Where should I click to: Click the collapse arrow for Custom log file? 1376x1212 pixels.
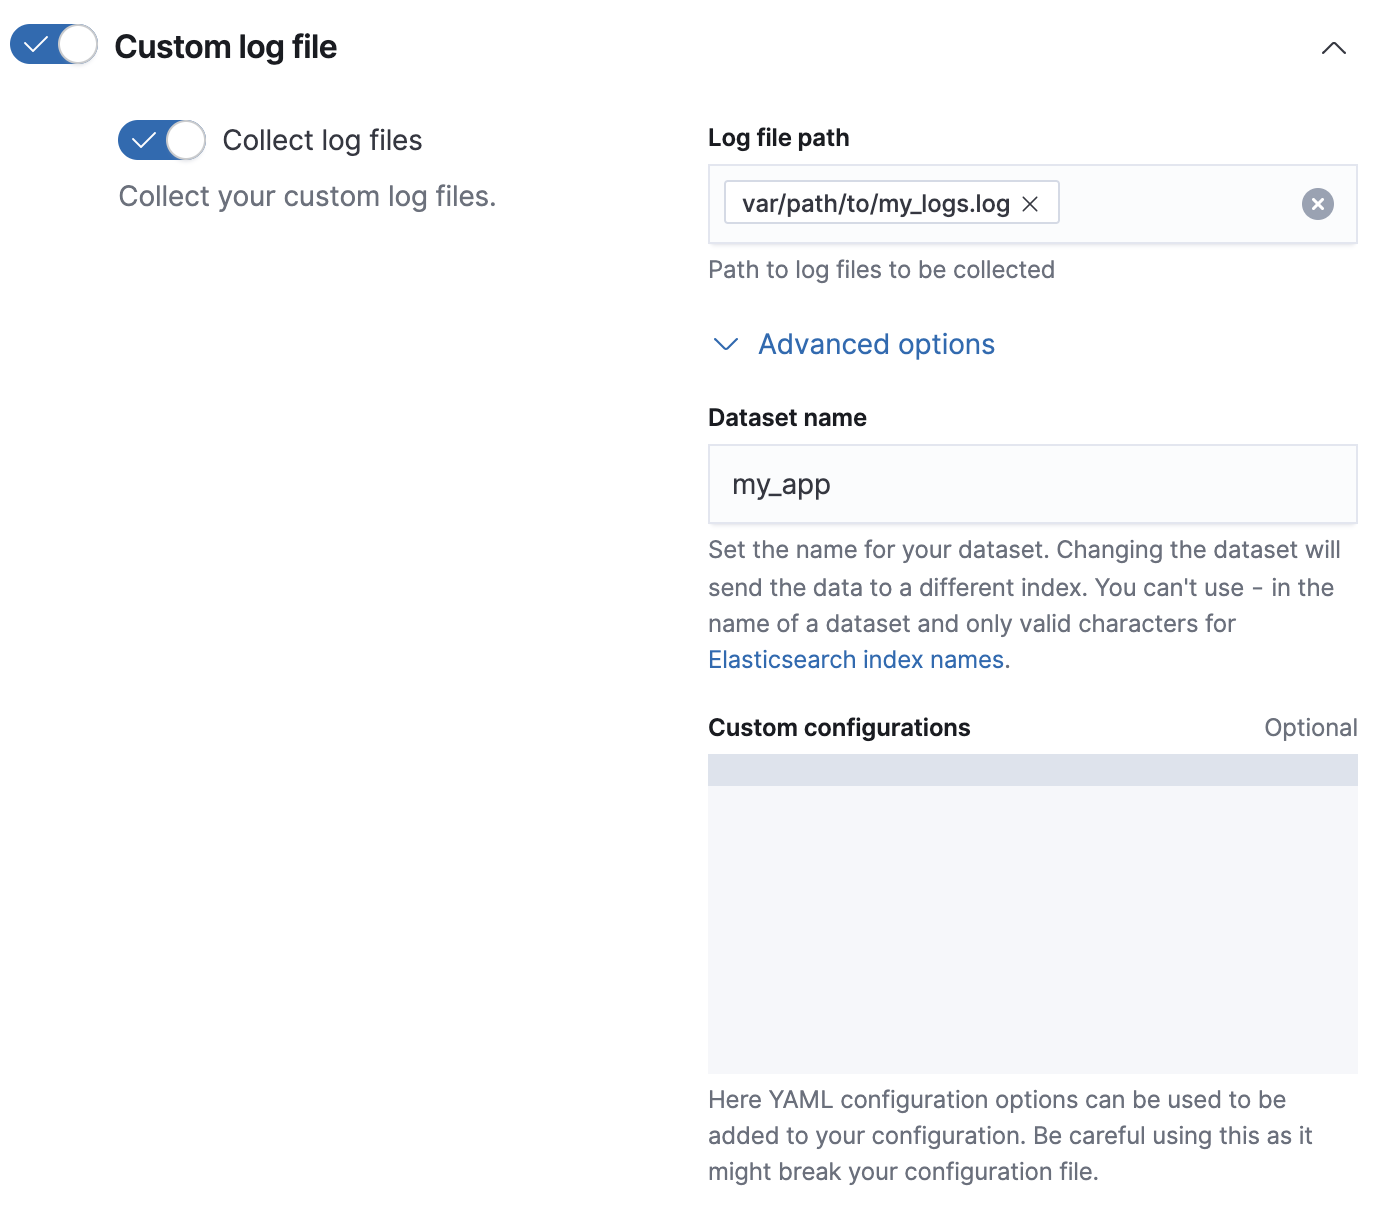1334,46
